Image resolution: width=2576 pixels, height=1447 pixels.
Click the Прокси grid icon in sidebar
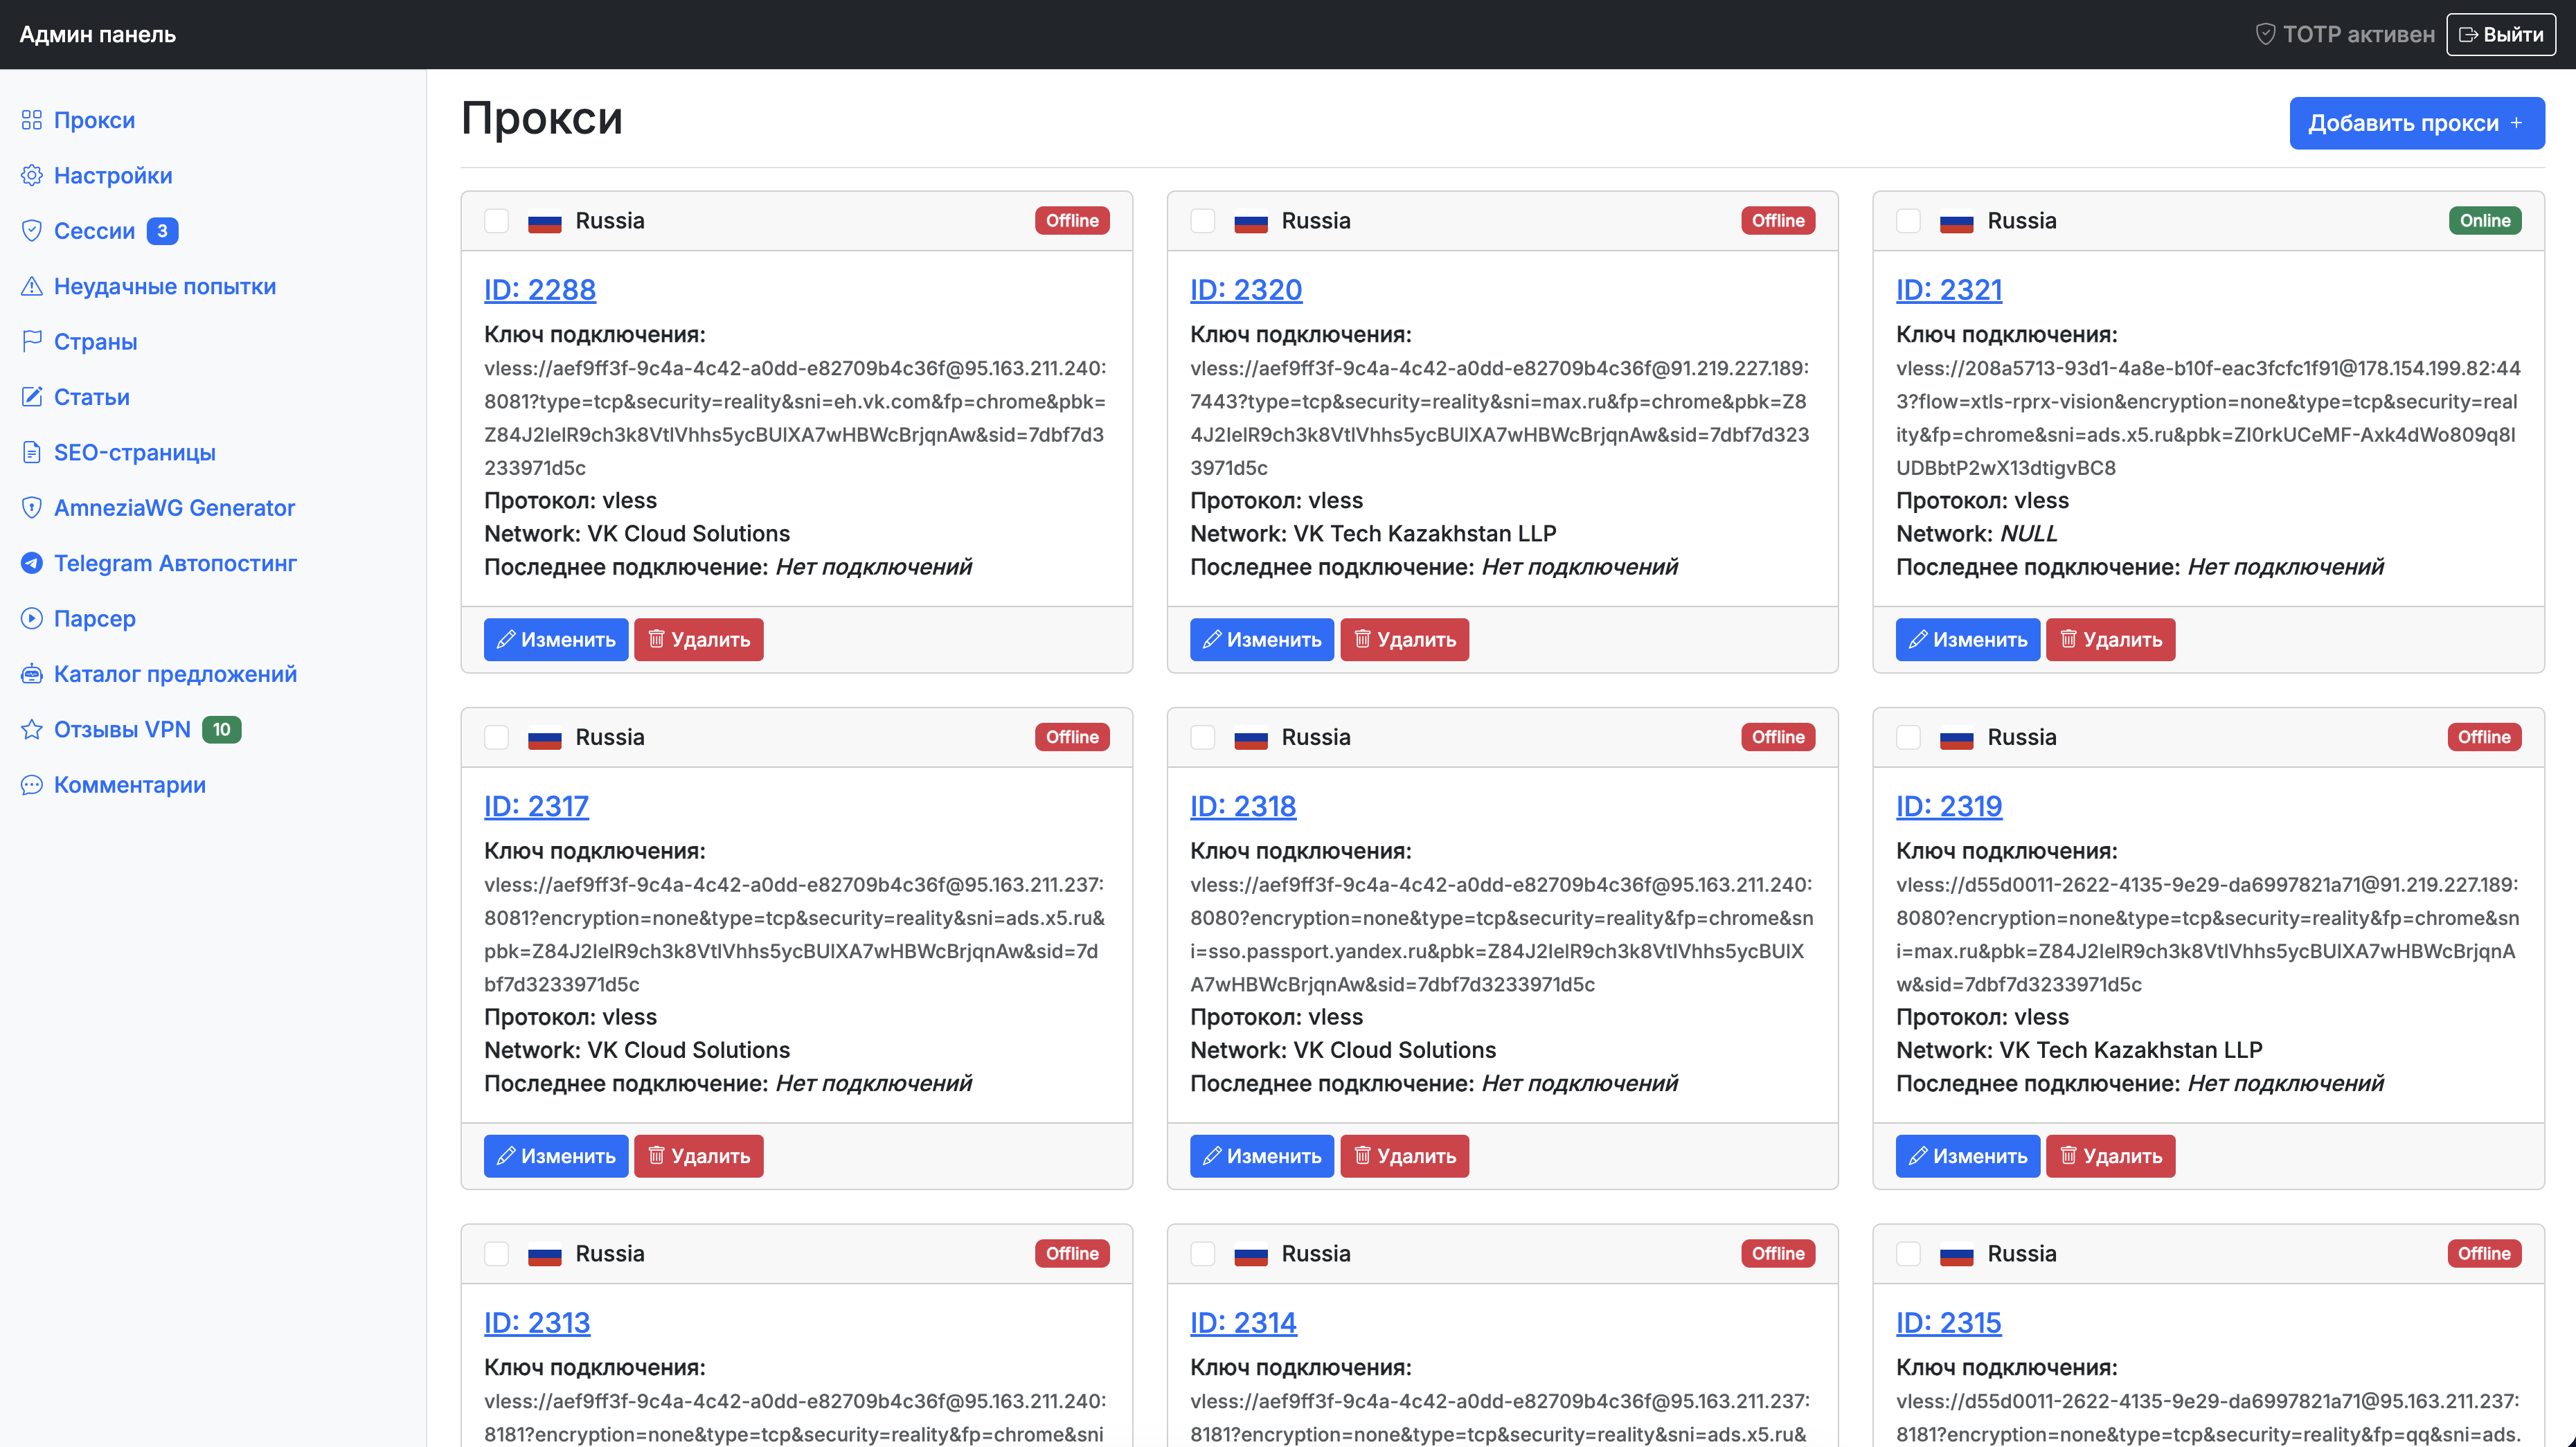(32, 120)
